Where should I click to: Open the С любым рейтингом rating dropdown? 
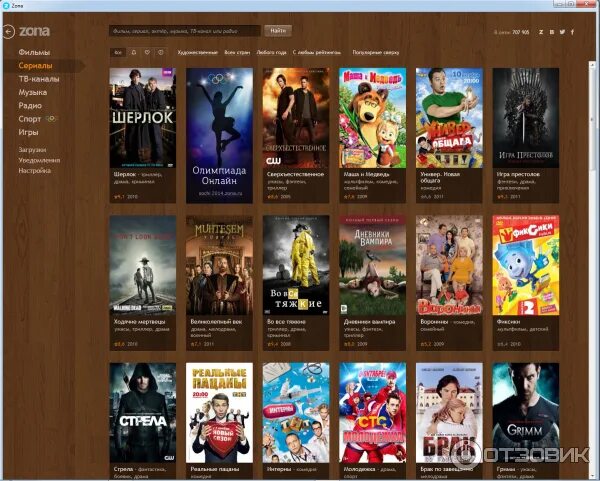tap(316, 52)
